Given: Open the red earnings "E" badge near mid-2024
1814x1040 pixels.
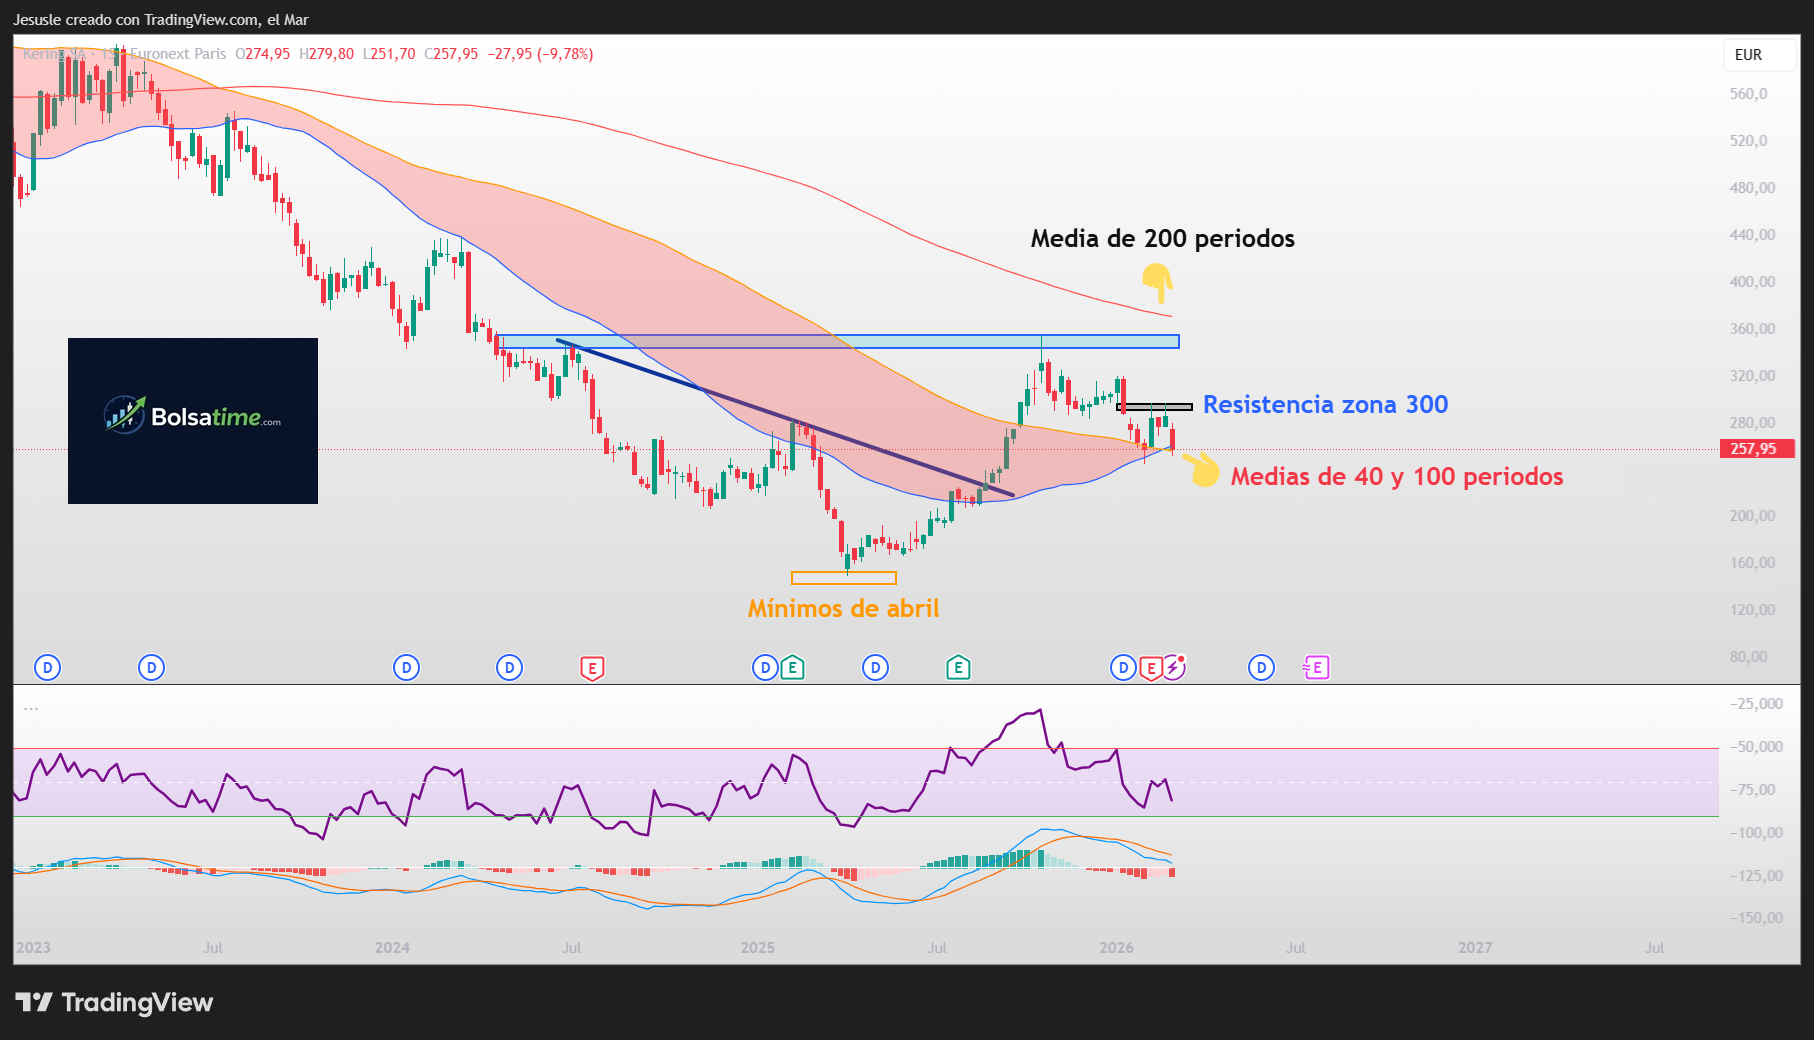Looking at the screenshot, I should pos(590,667).
